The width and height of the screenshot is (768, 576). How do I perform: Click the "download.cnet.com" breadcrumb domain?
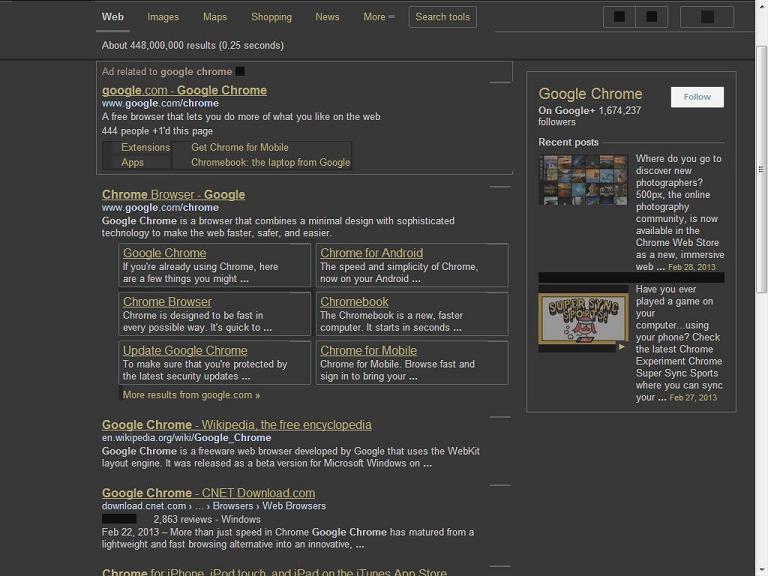click(x=144, y=506)
